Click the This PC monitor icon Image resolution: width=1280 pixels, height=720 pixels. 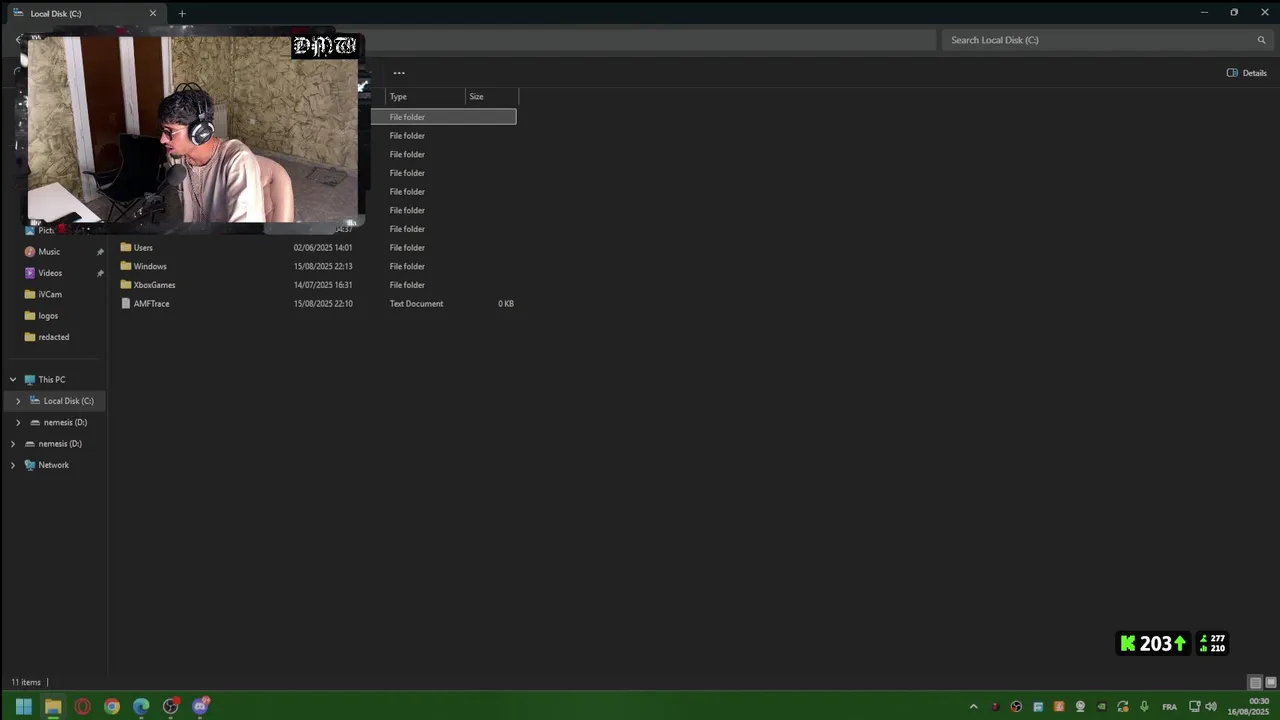point(30,380)
